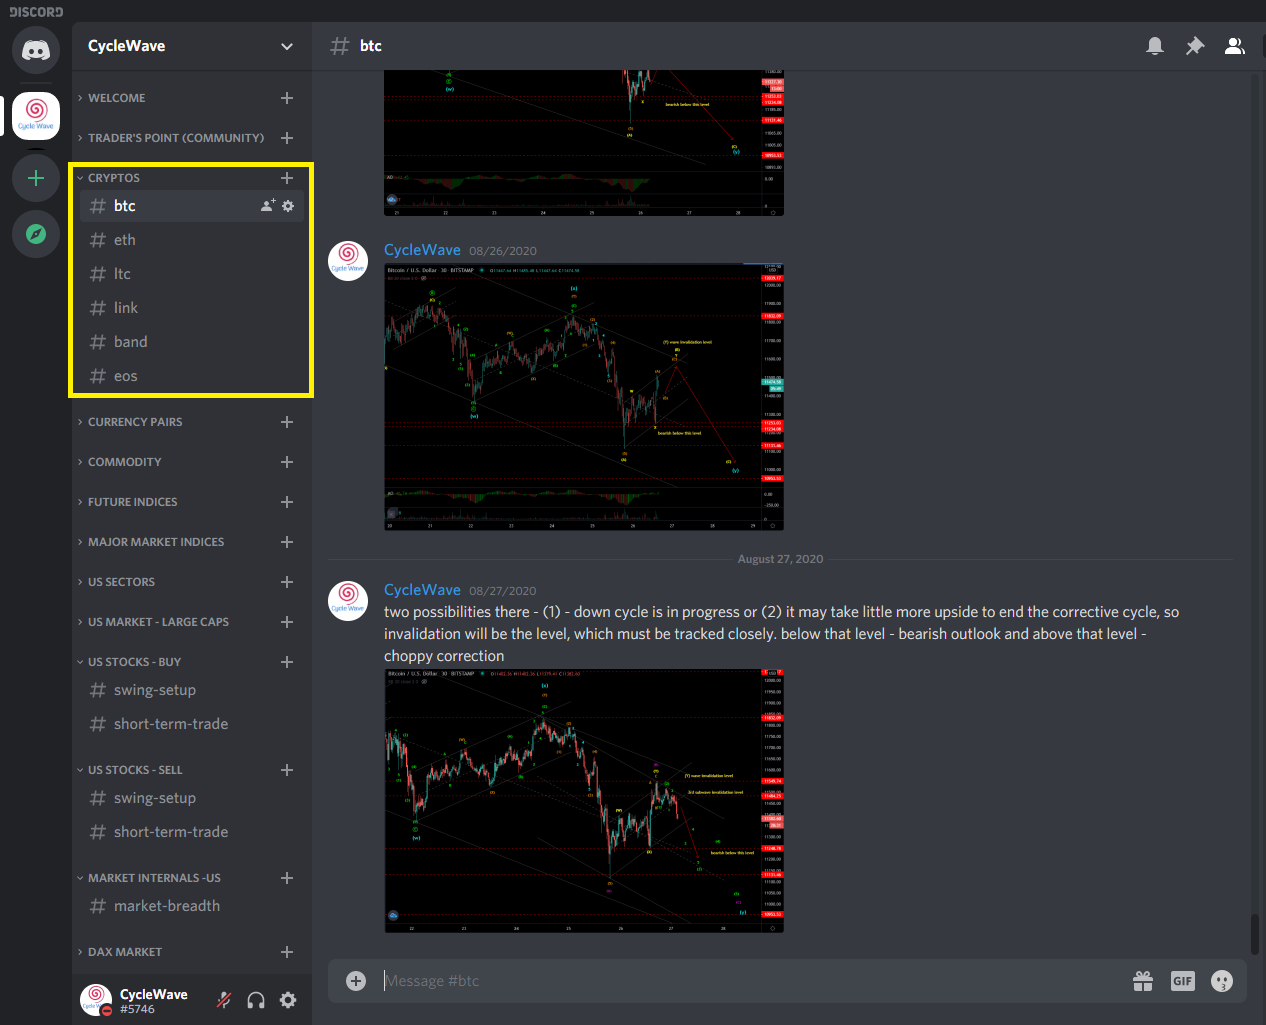Mute your microphone
The width and height of the screenshot is (1266, 1025).
point(223,999)
